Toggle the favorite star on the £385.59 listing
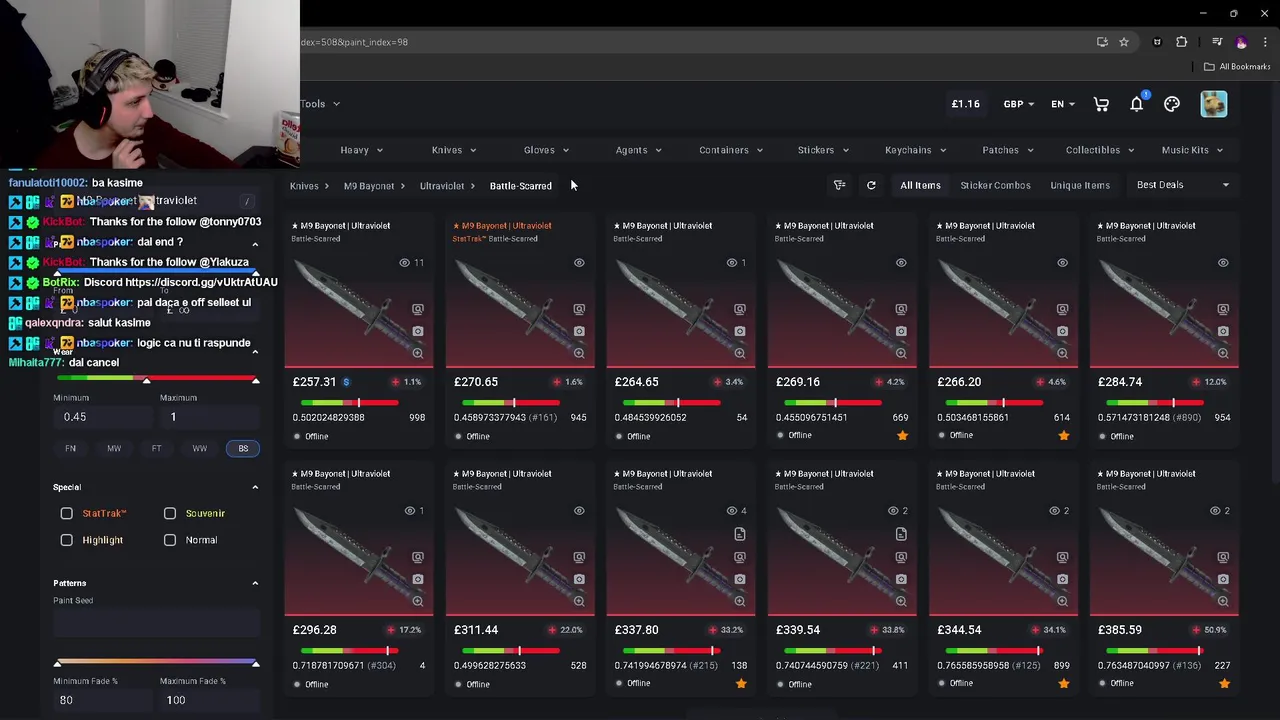Image resolution: width=1280 pixels, height=720 pixels. pyautogui.click(x=1224, y=684)
